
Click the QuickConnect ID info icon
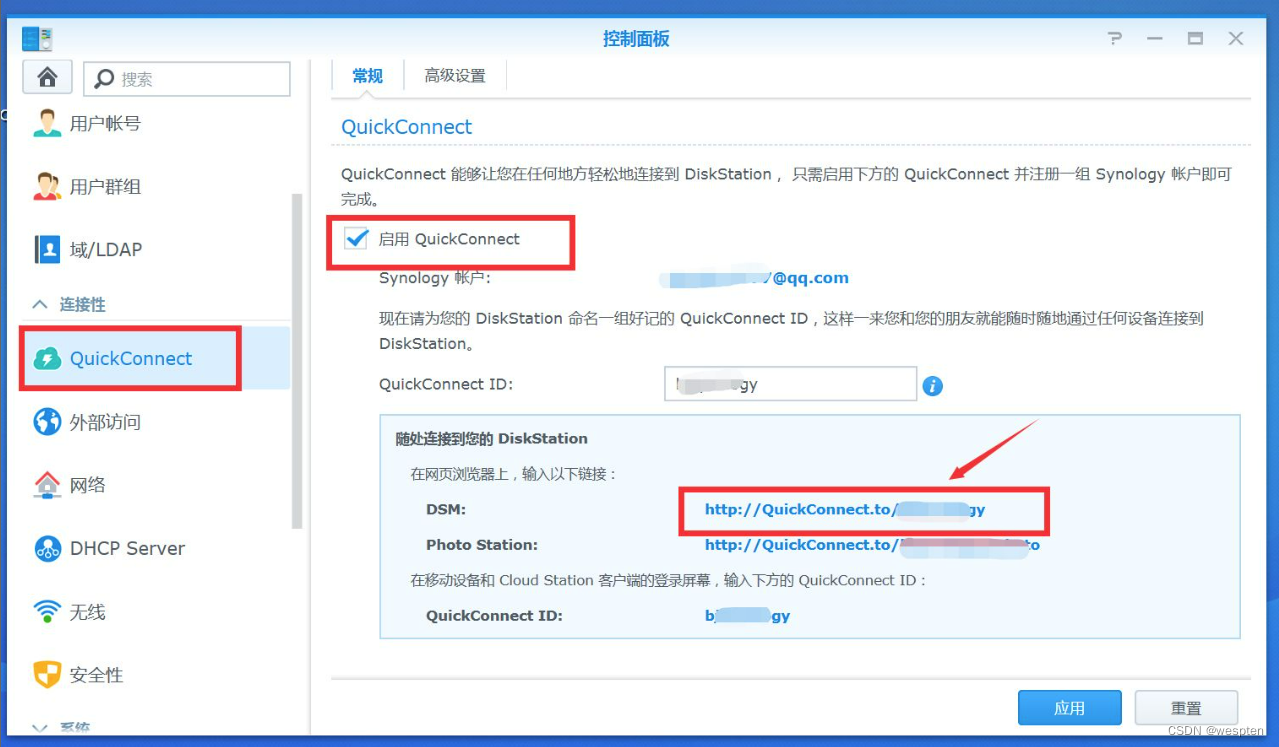tap(932, 385)
